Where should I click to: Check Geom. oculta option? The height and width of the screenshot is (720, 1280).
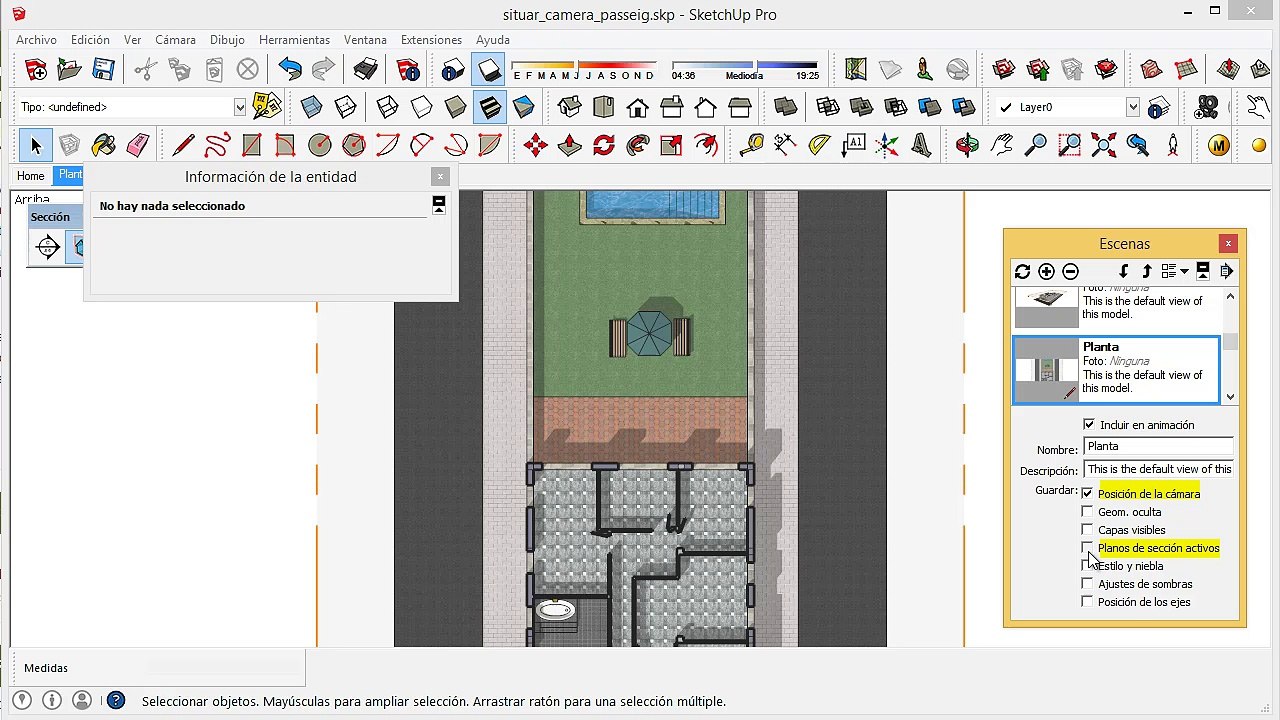pyautogui.click(x=1087, y=512)
